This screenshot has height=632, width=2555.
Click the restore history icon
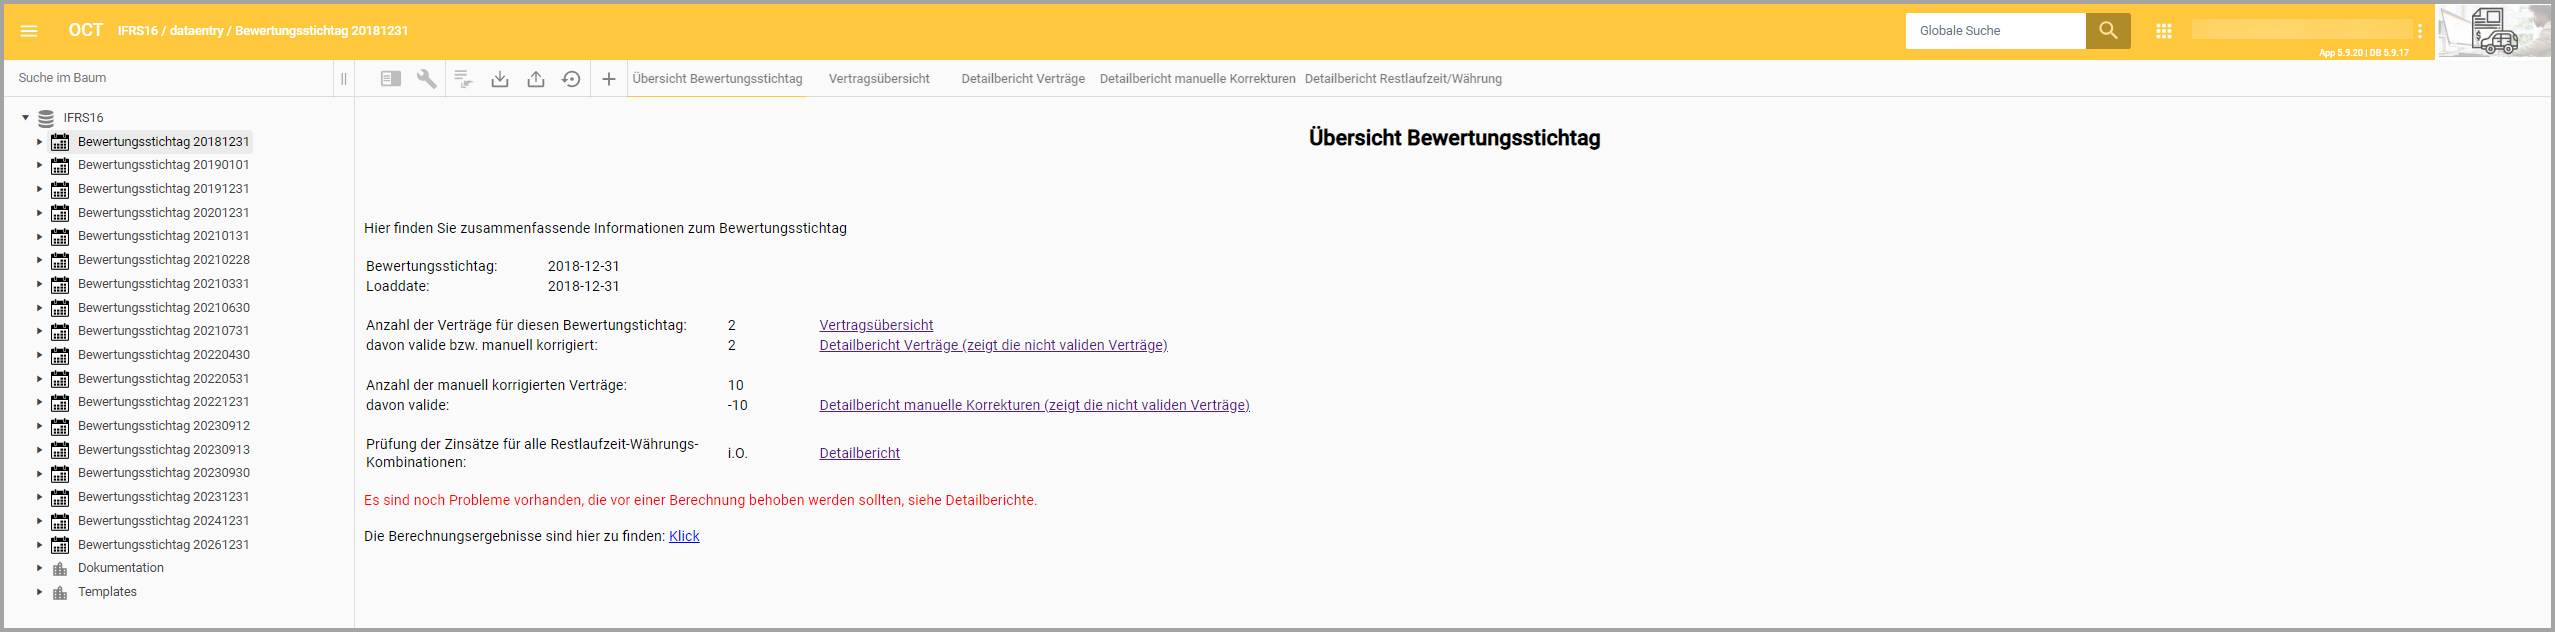[x=571, y=79]
